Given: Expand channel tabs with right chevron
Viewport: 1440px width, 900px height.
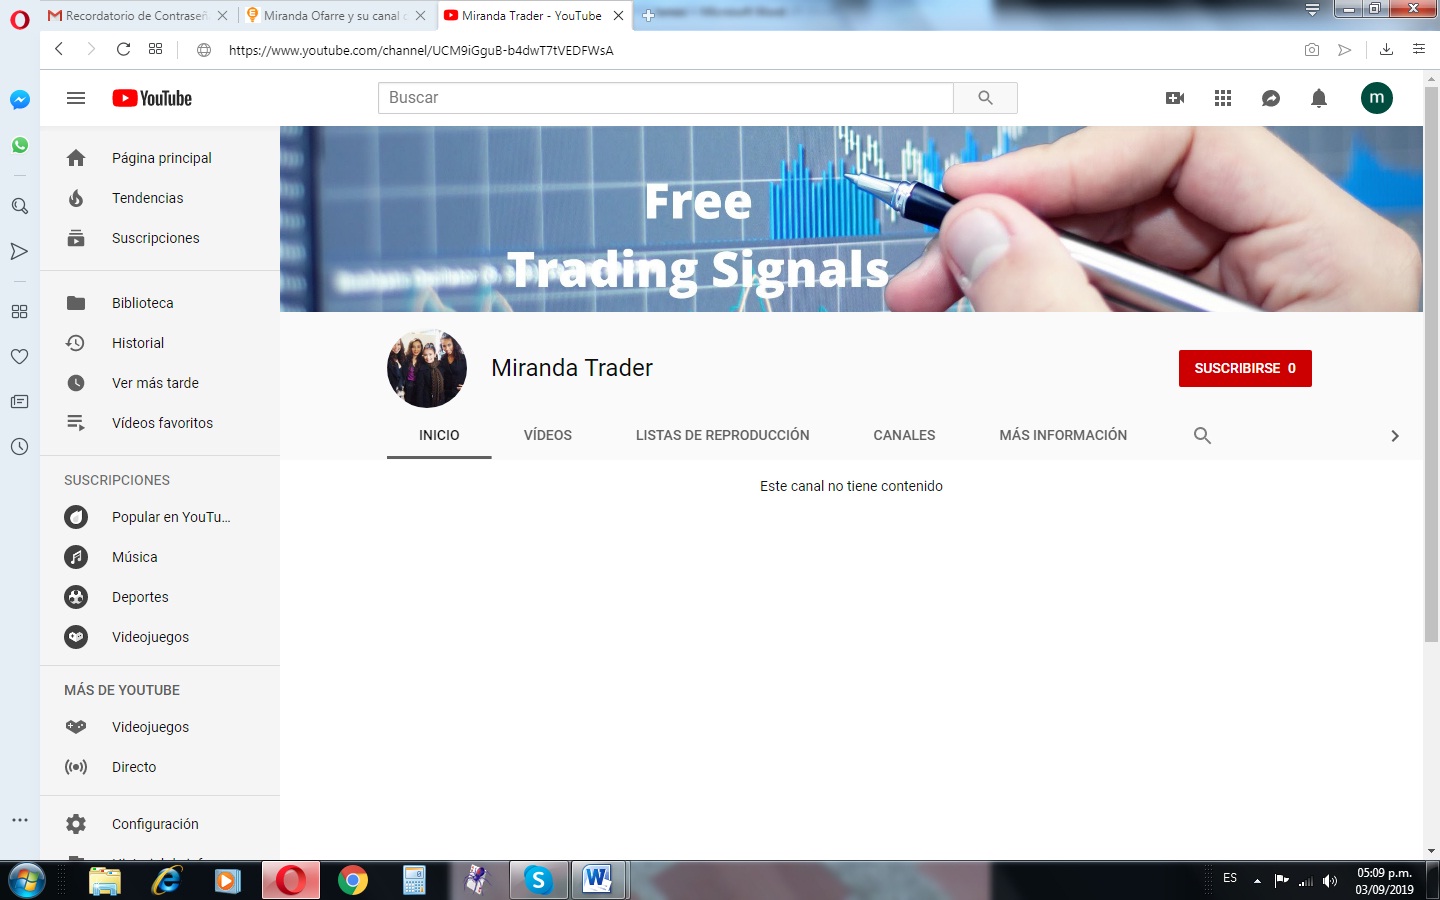Looking at the screenshot, I should [x=1395, y=436].
